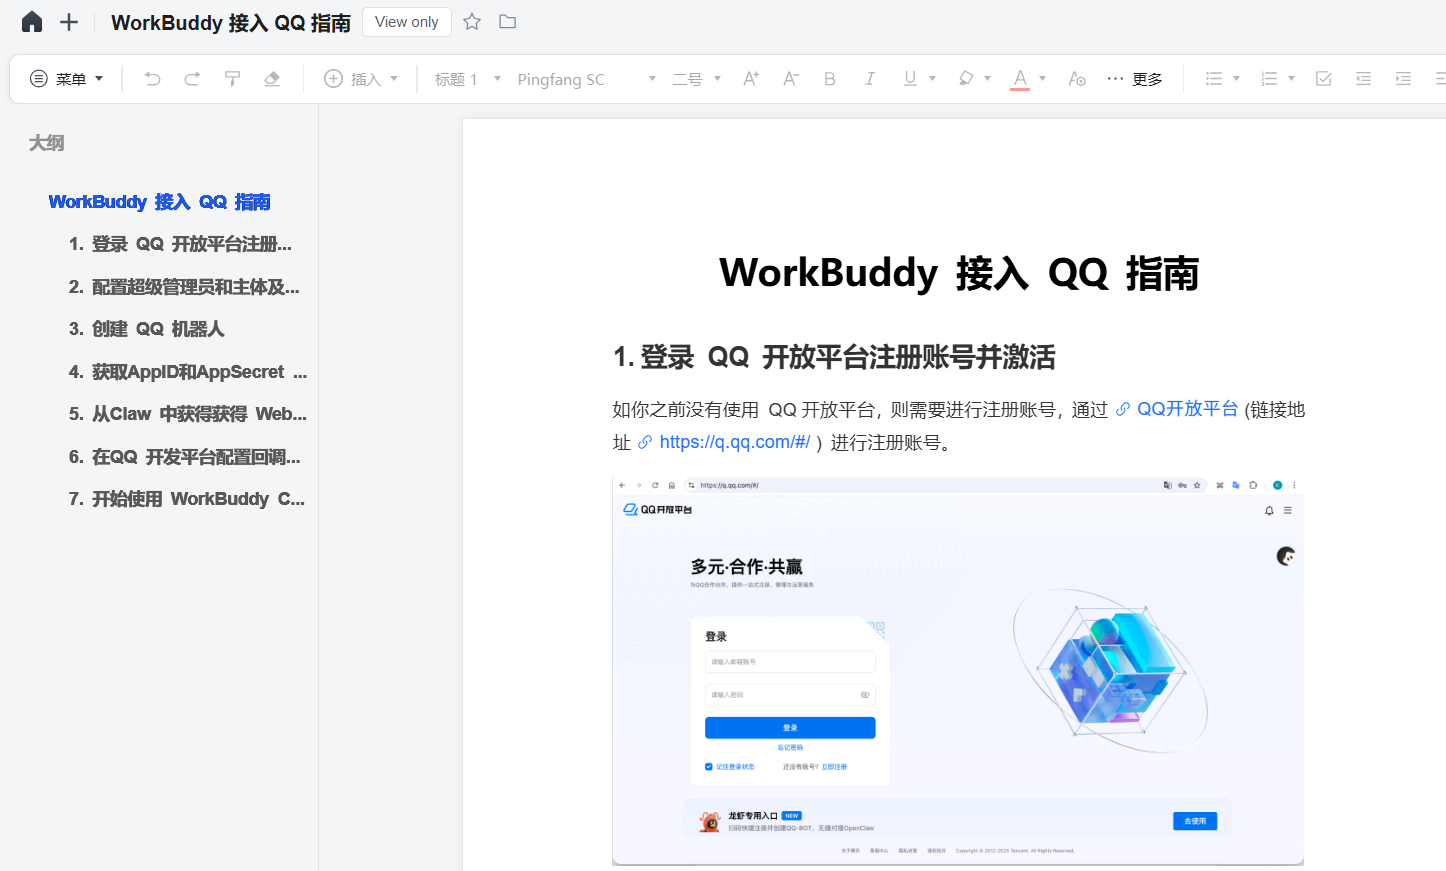The height and width of the screenshot is (871, 1446).
Task: Increase font size with A+ icon
Action: 751,79
